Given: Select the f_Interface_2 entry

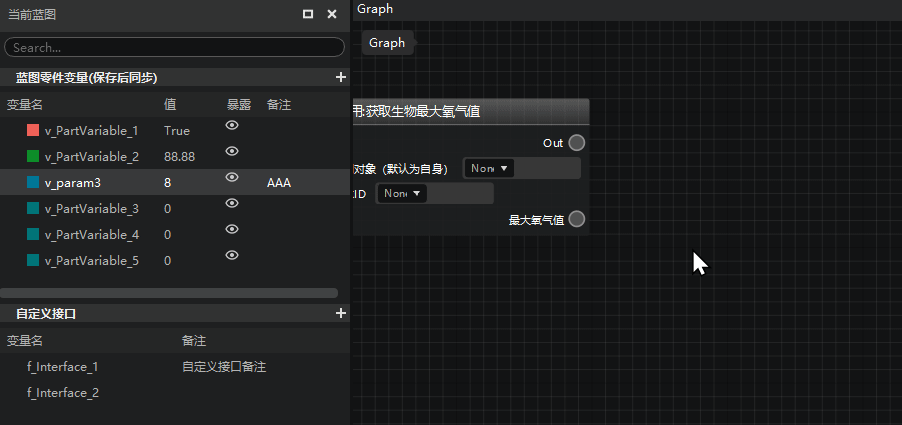Looking at the screenshot, I should [x=63, y=393].
